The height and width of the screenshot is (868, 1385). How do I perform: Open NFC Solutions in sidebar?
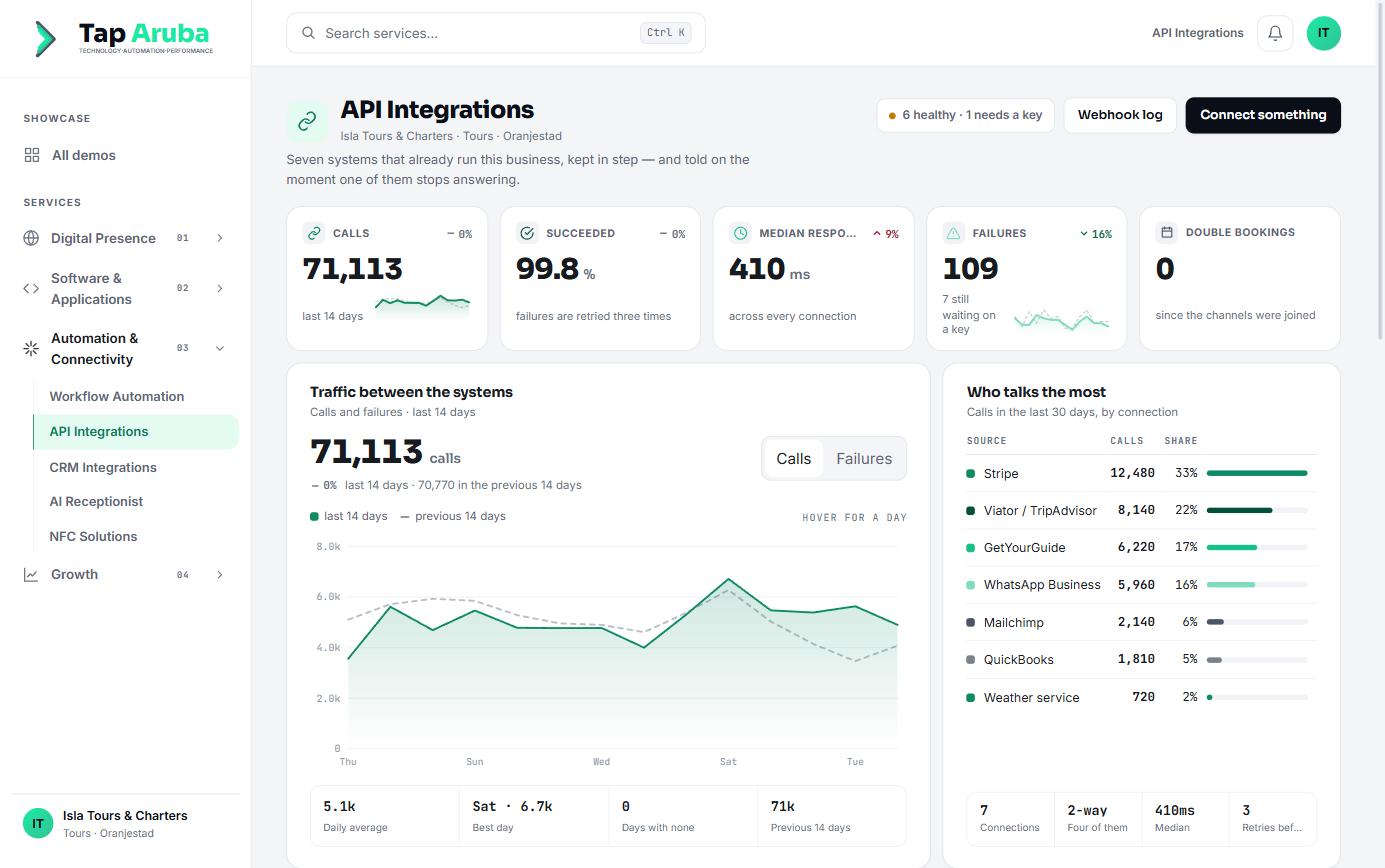(x=136, y=536)
